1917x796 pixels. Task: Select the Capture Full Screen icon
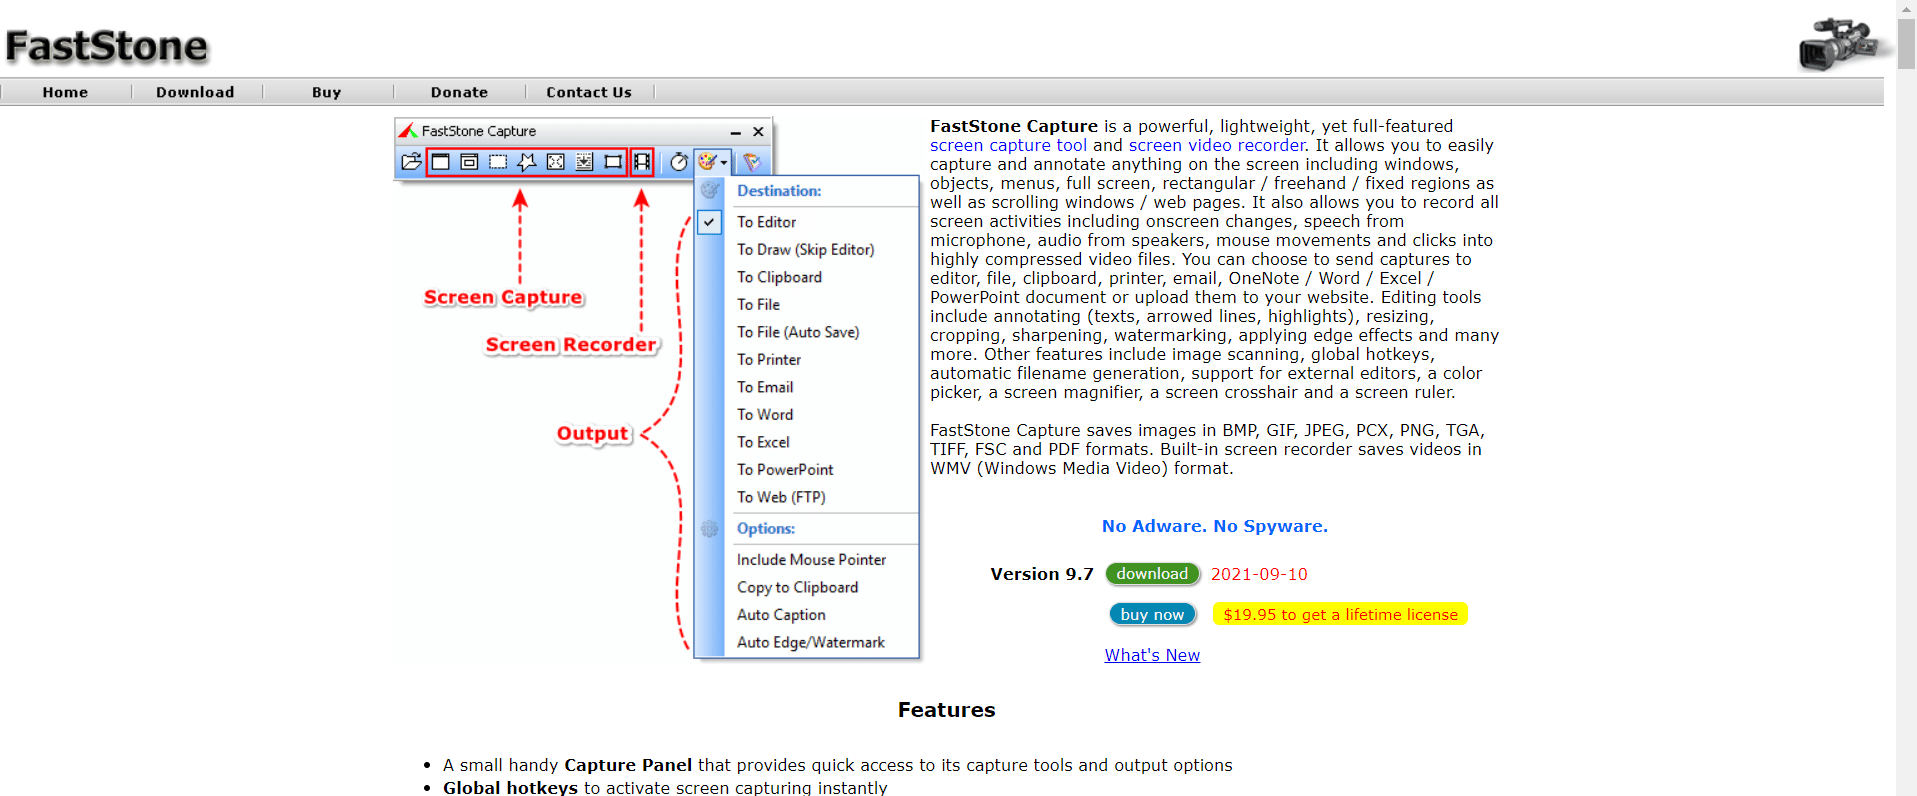(556, 161)
